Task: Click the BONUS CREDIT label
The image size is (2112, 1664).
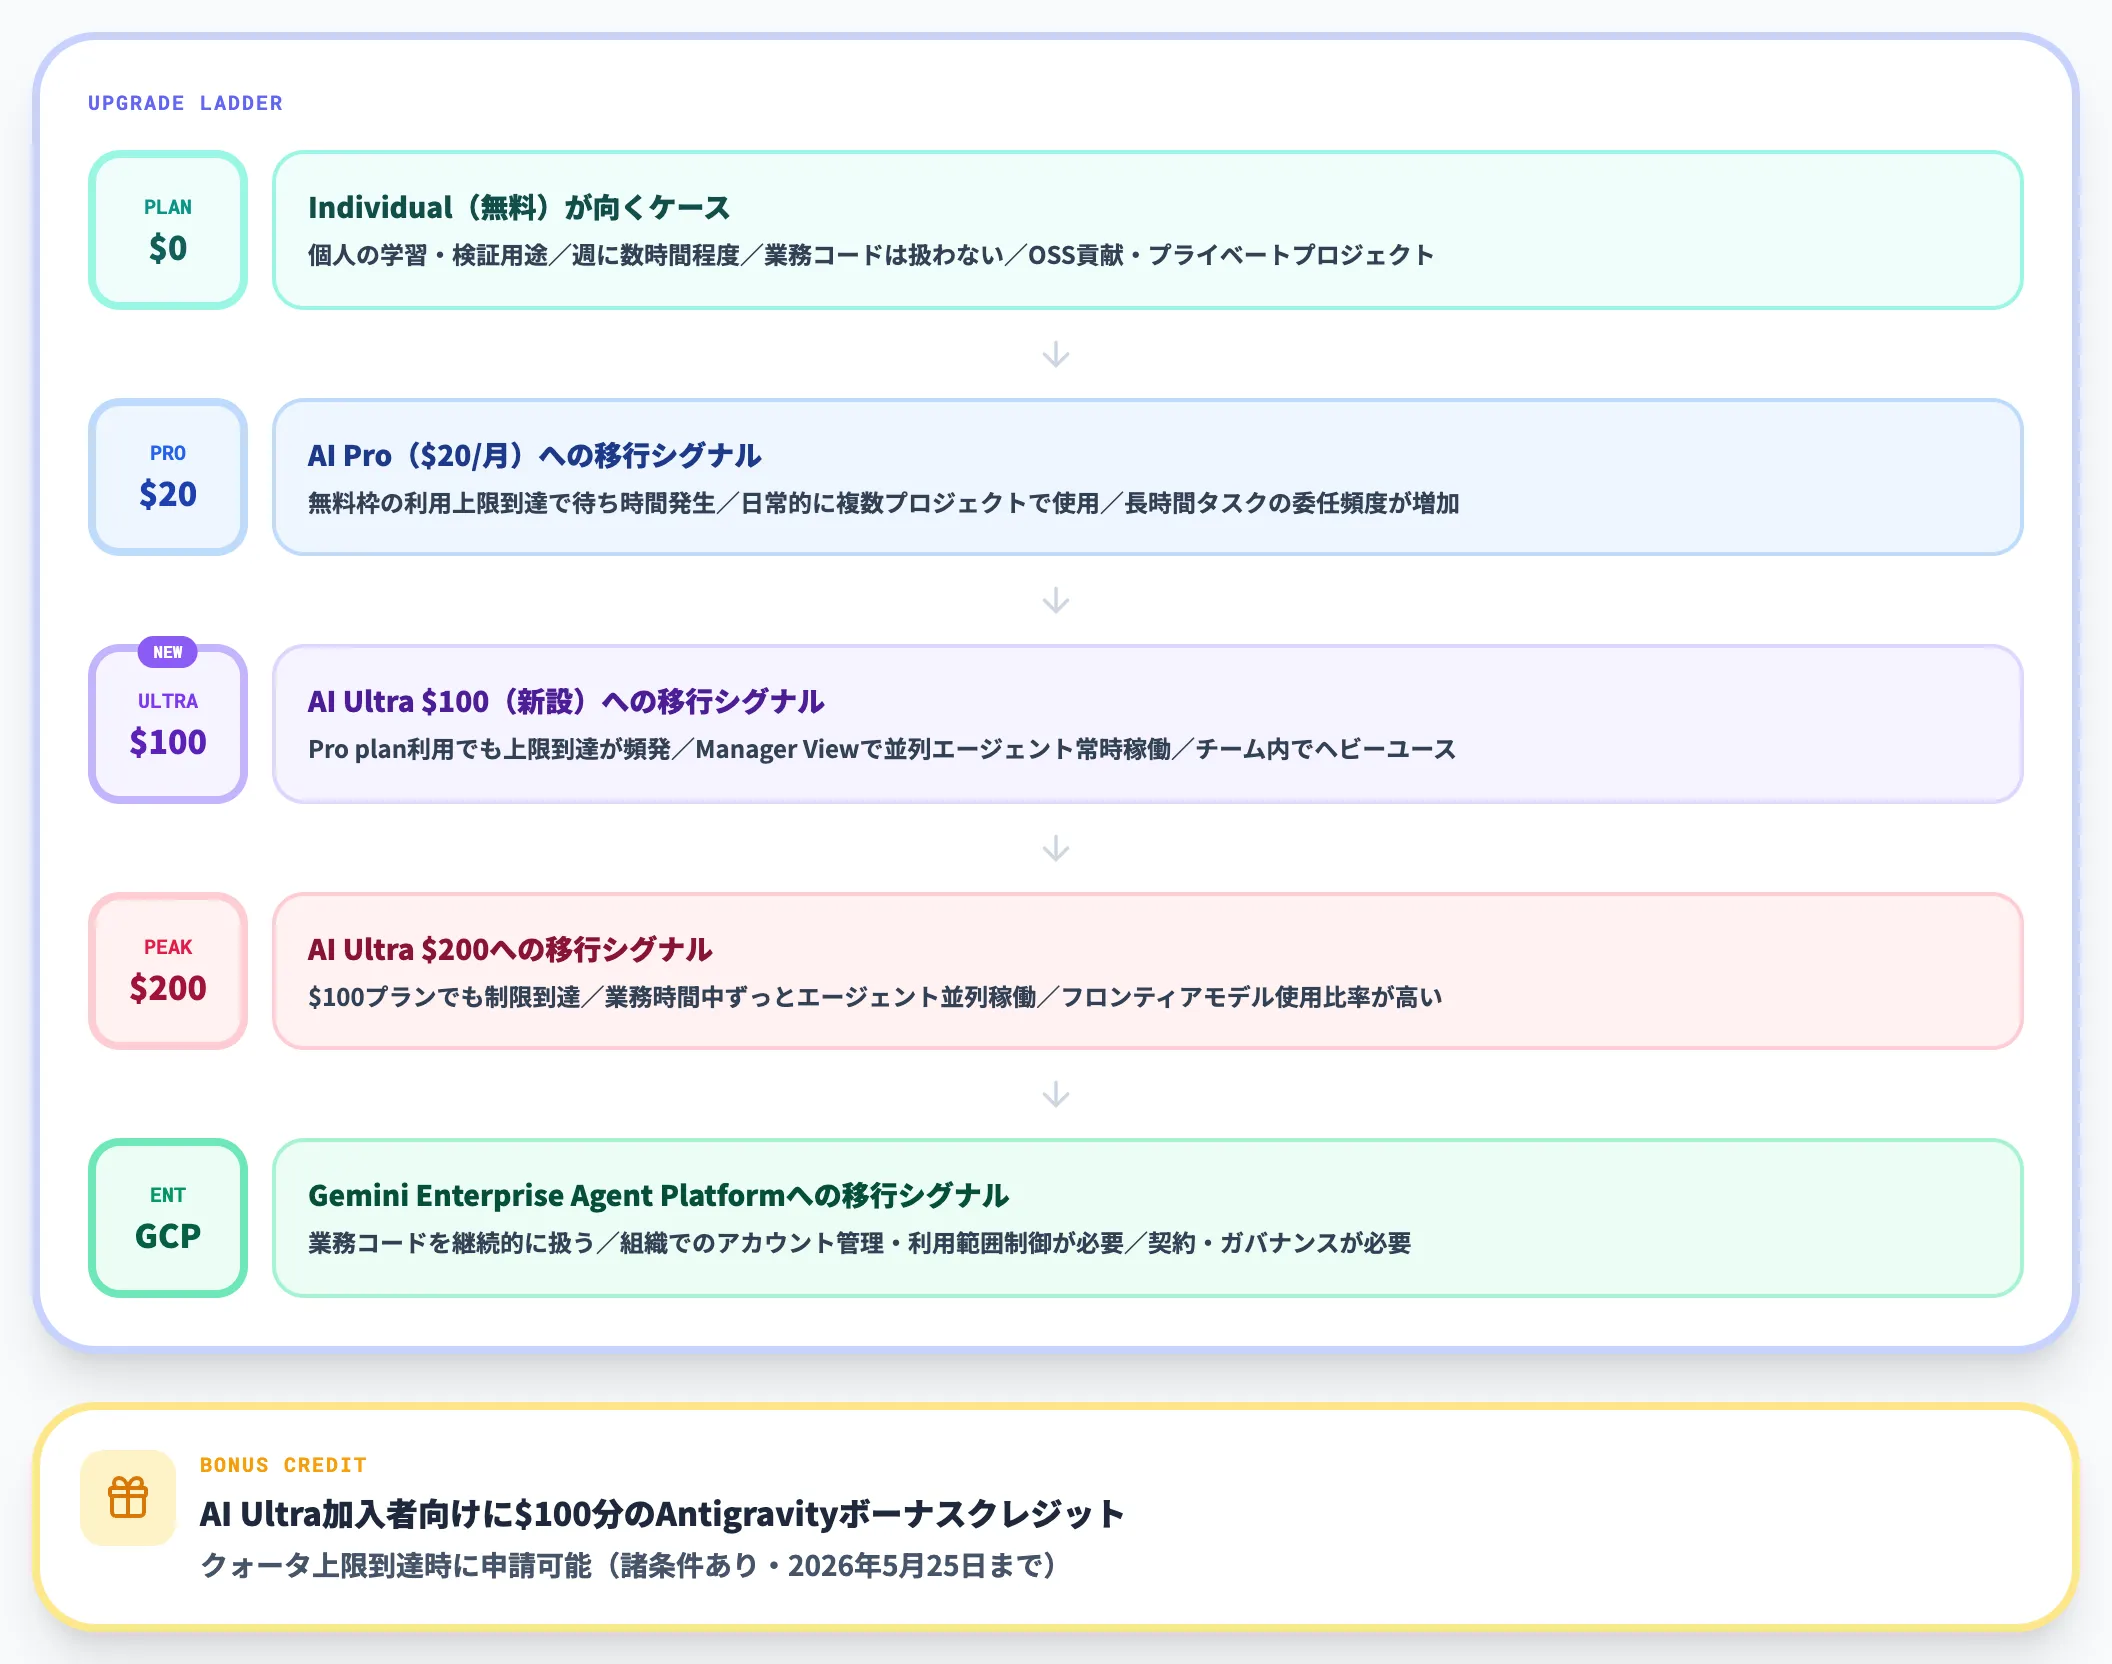Action: (x=283, y=1465)
